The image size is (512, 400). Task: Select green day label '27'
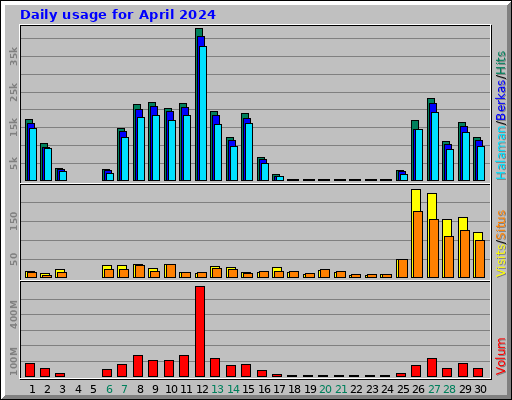tap(434, 389)
